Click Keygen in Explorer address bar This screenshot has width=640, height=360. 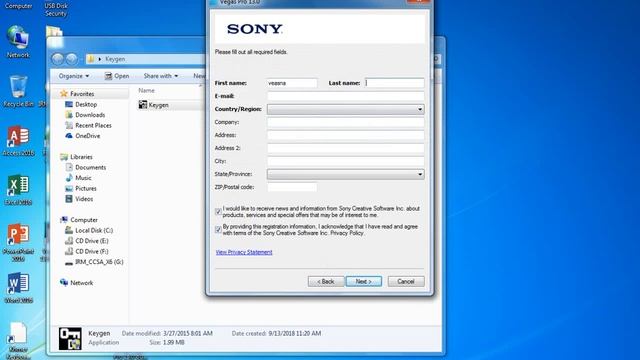coord(115,59)
